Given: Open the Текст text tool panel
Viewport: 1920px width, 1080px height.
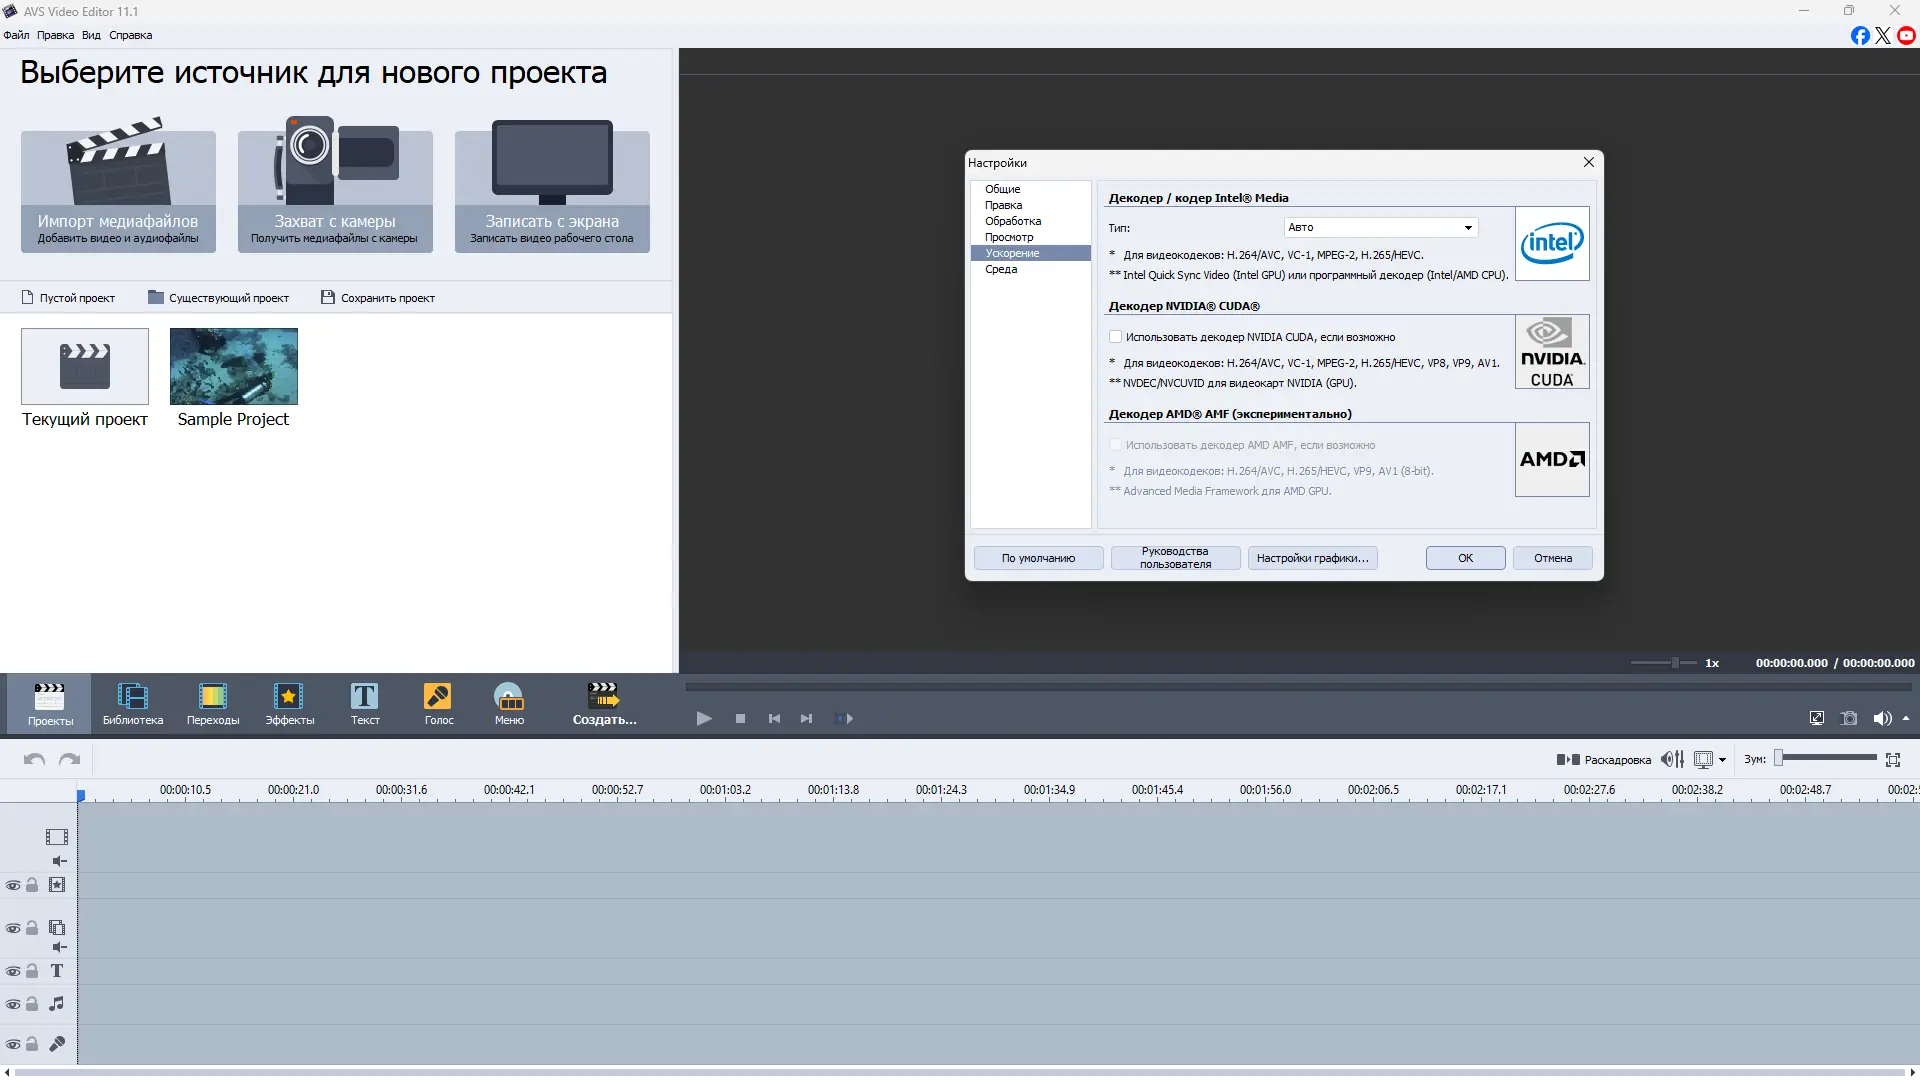Looking at the screenshot, I should (364, 703).
